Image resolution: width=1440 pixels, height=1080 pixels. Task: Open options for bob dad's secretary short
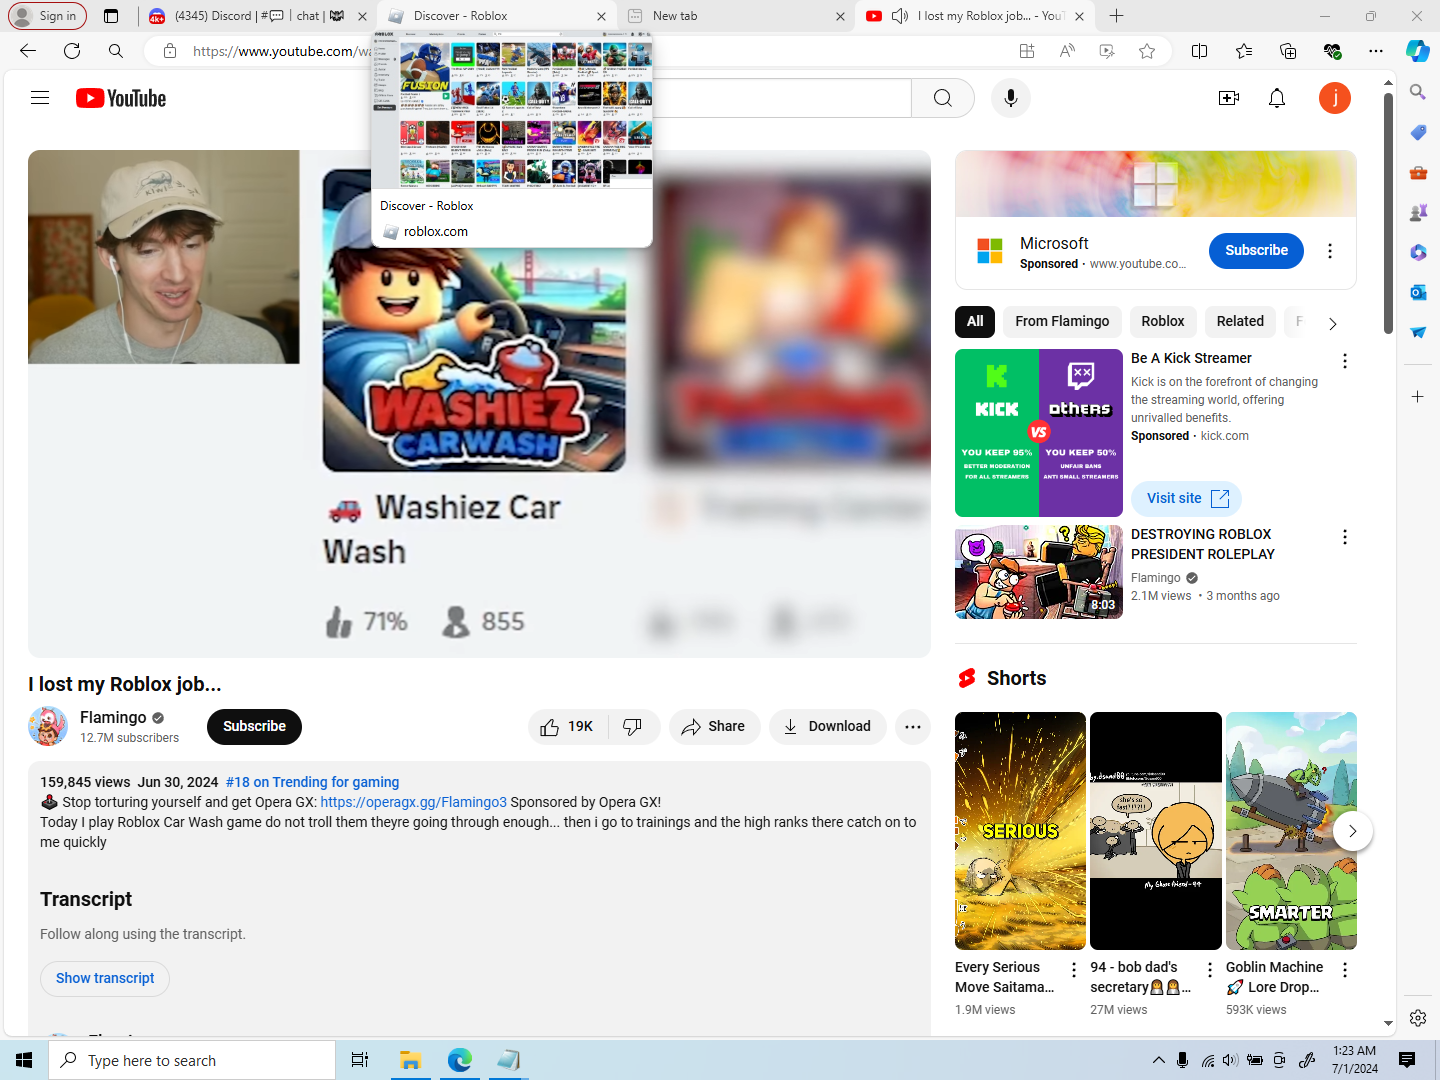1210,970
